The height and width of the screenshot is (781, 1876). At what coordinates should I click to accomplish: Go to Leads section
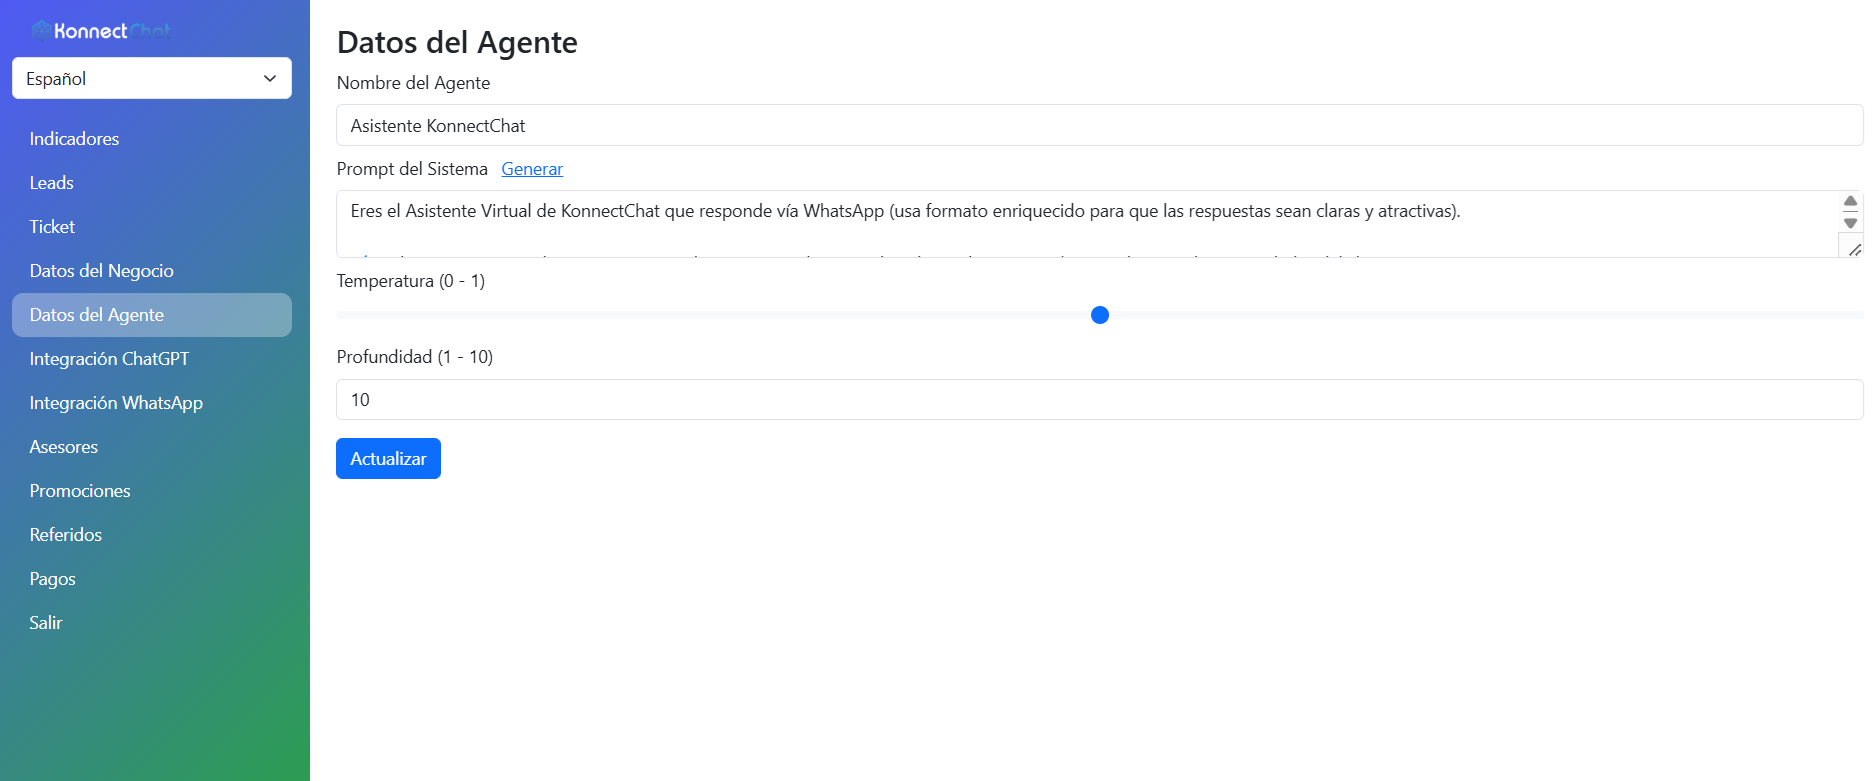tap(152, 183)
